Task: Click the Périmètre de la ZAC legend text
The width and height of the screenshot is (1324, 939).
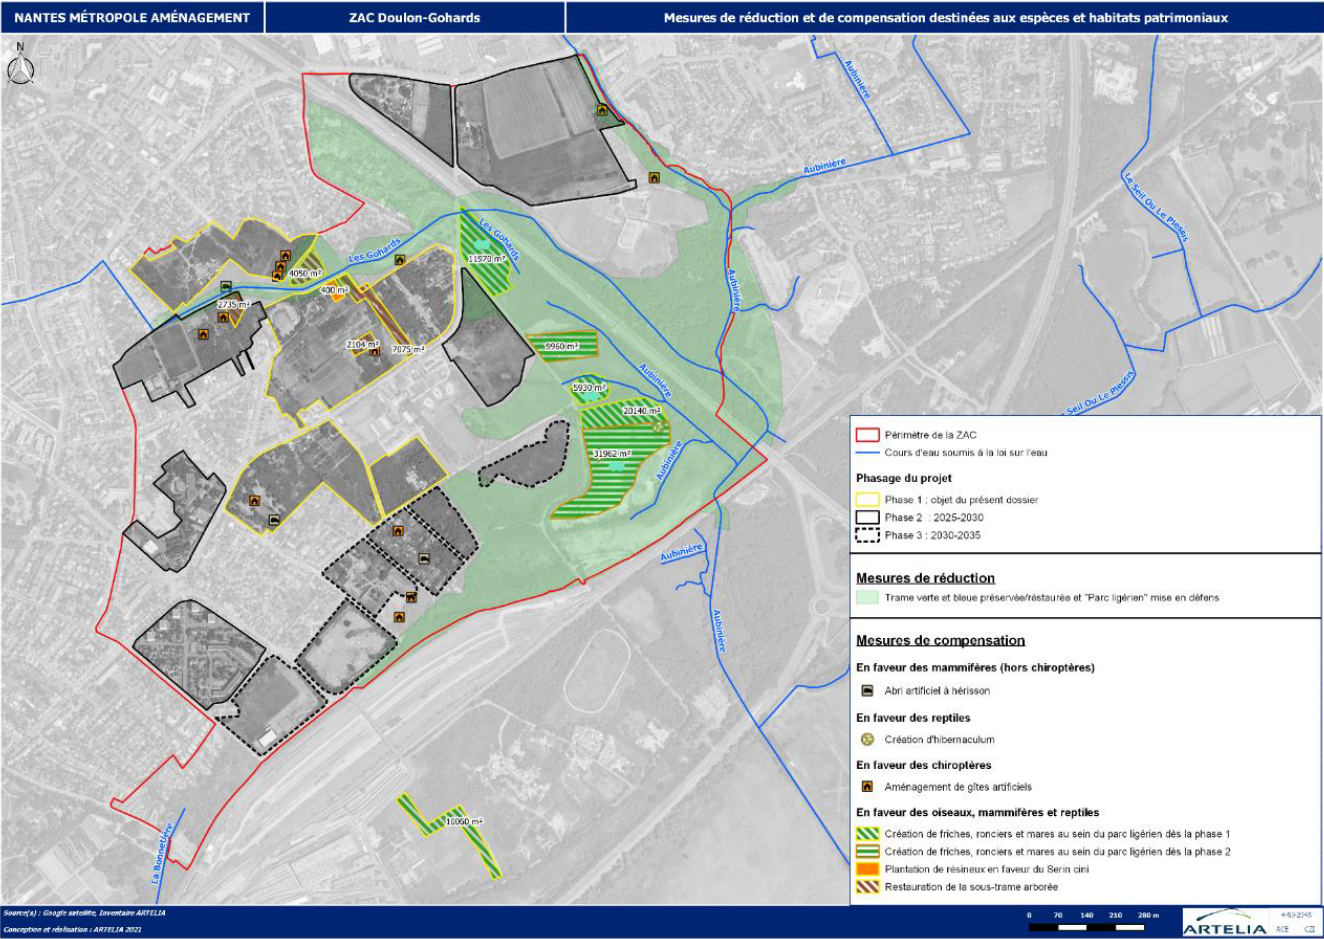Action: (930, 435)
